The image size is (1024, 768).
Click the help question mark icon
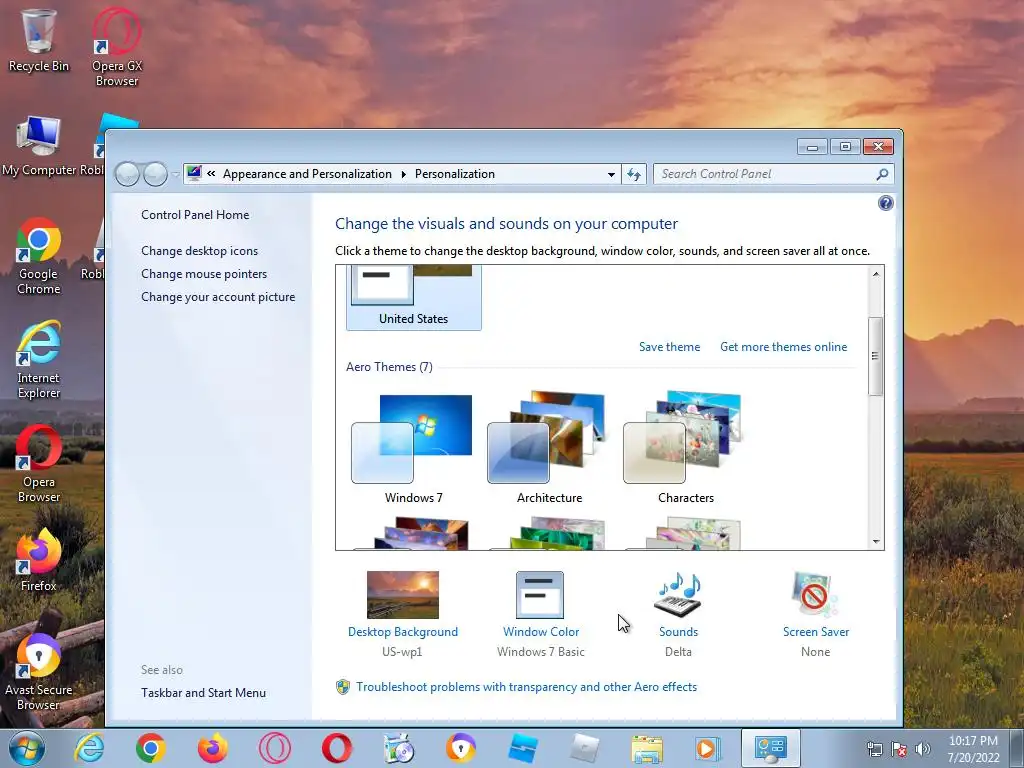click(x=886, y=203)
